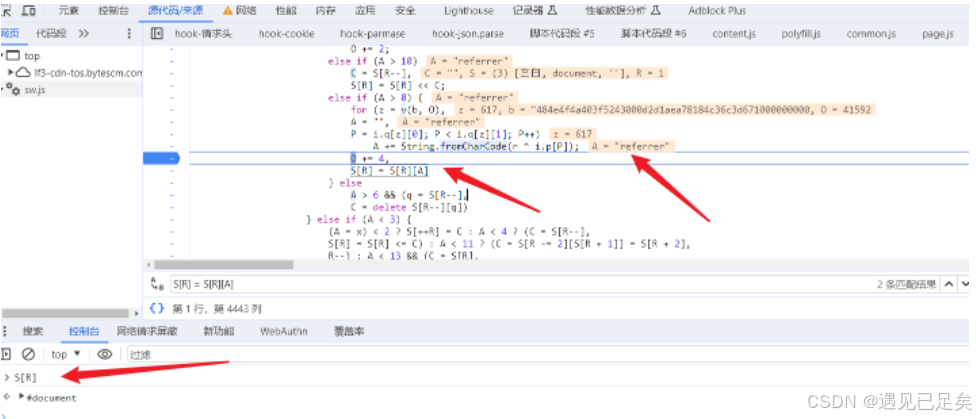976x419 pixels.
Task: Go to the previous search match arrow
Action: click(949, 284)
